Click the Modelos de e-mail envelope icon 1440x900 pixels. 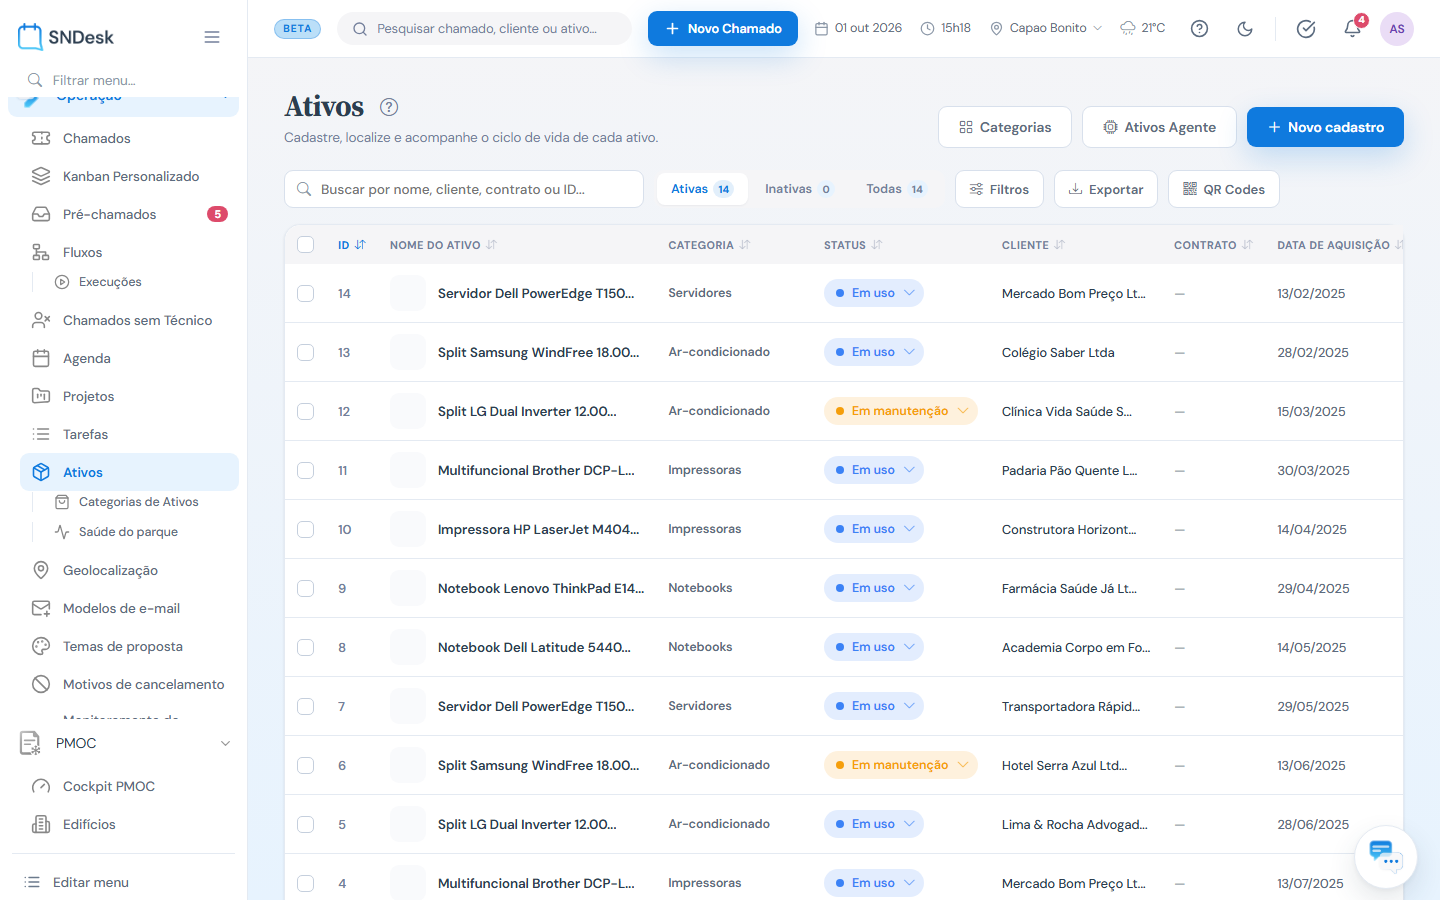41,608
